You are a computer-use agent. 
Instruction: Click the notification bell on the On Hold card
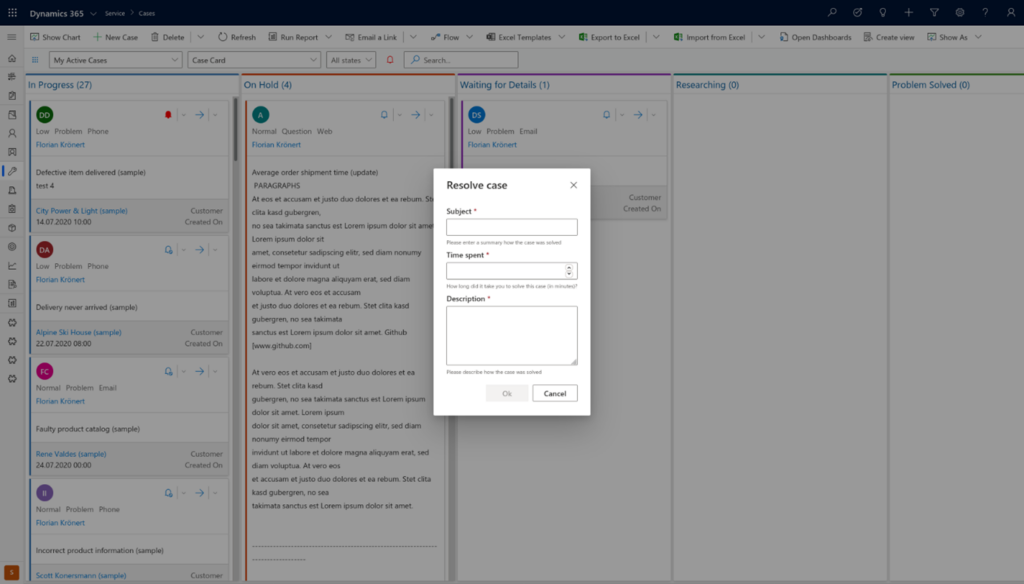384,114
